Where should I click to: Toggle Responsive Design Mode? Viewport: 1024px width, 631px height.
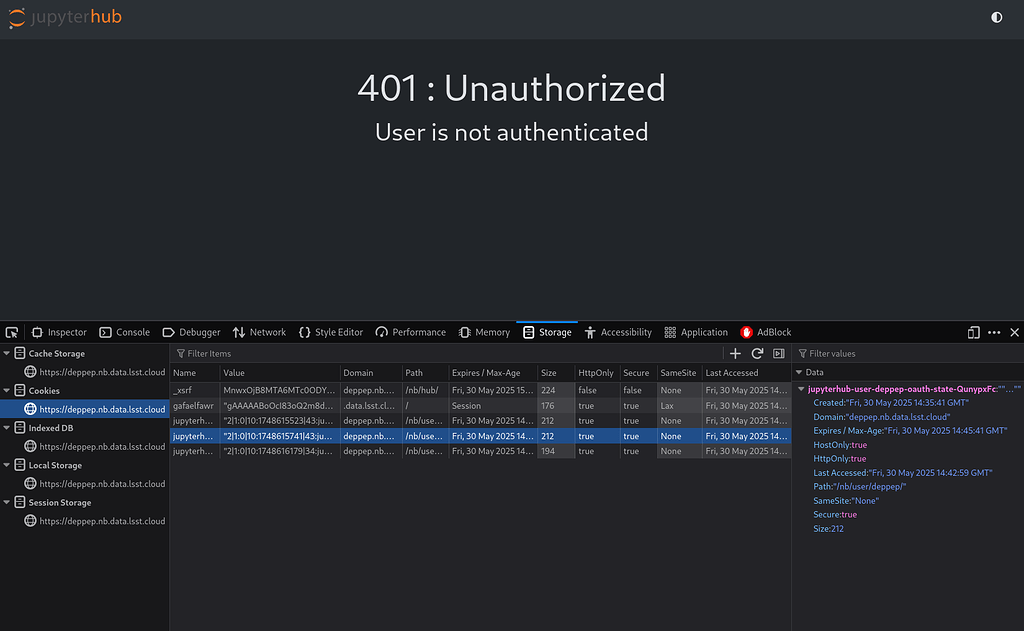(x=973, y=331)
